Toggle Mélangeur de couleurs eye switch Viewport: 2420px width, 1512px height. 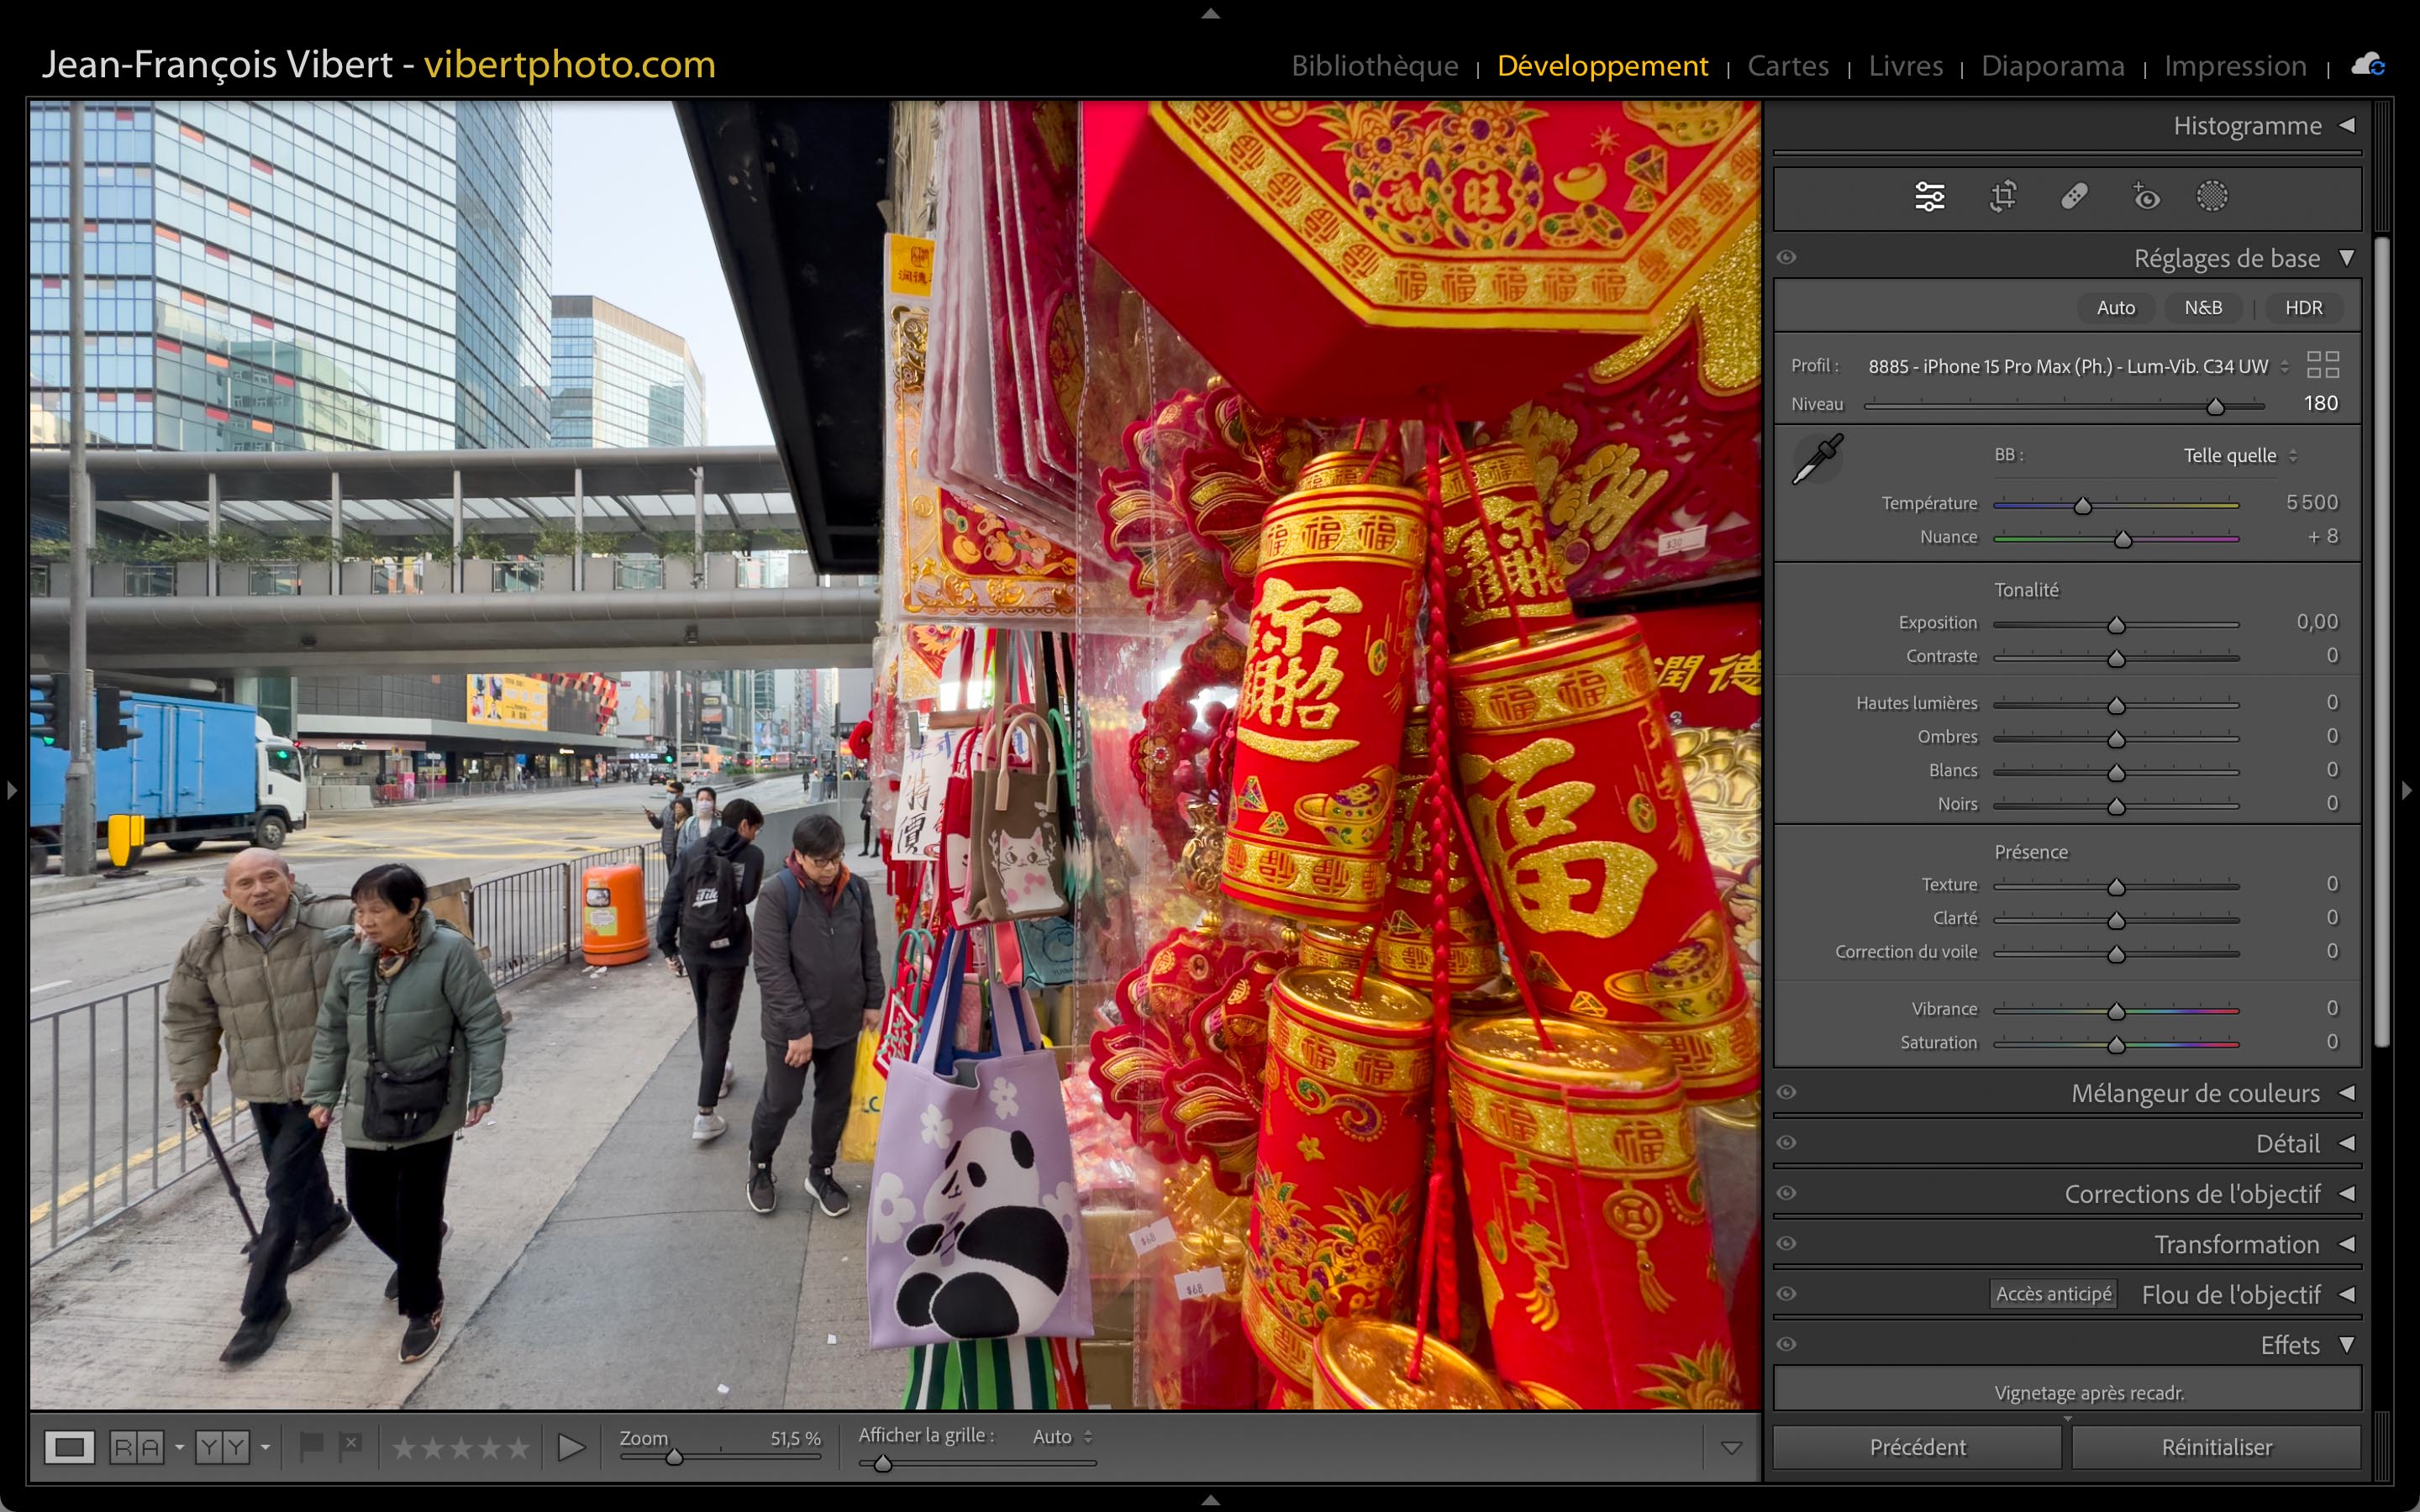(x=1787, y=1093)
